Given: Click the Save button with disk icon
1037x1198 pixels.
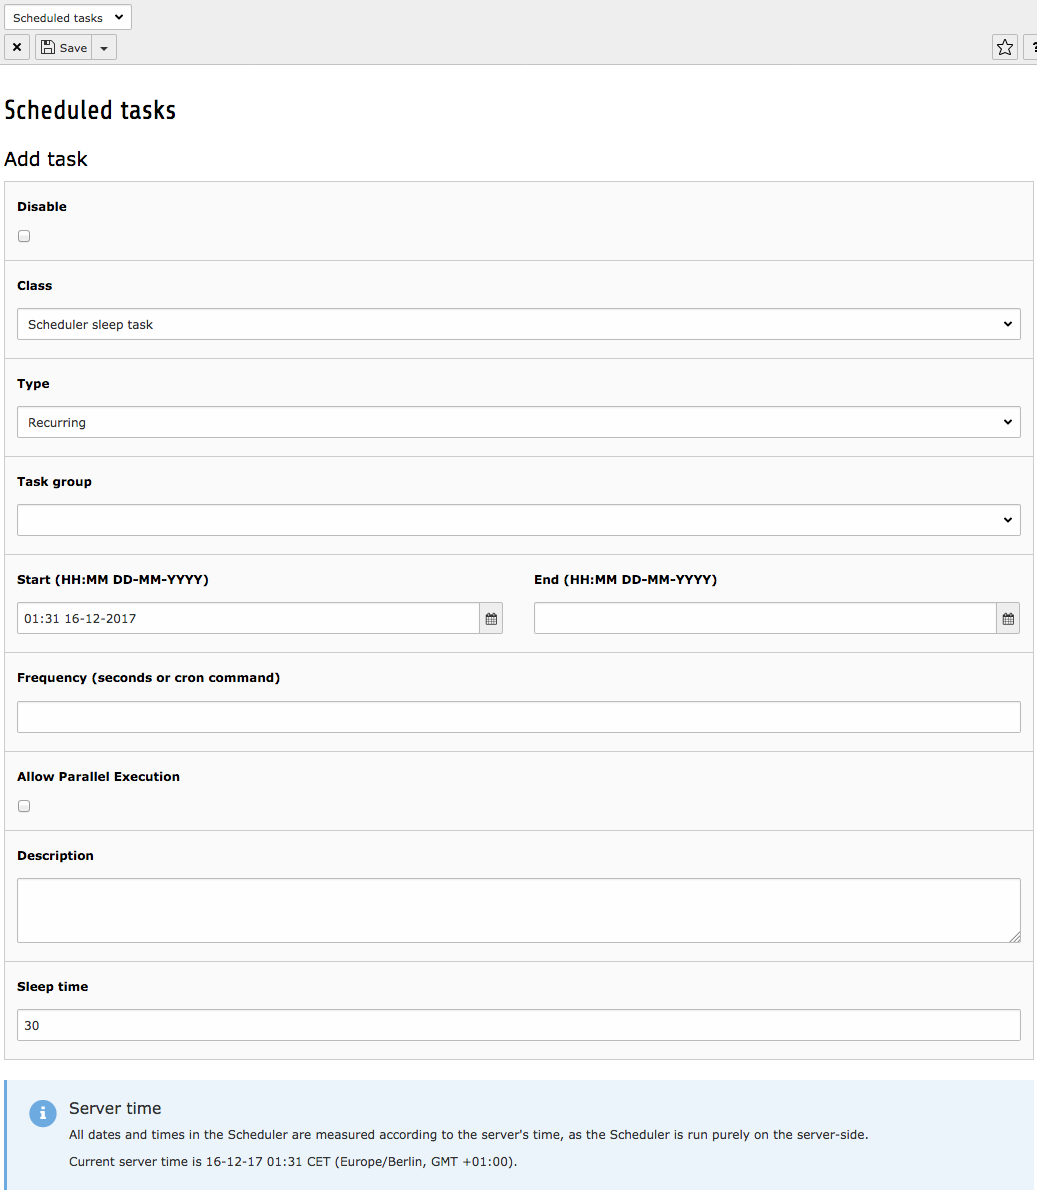Looking at the screenshot, I should click(x=64, y=47).
